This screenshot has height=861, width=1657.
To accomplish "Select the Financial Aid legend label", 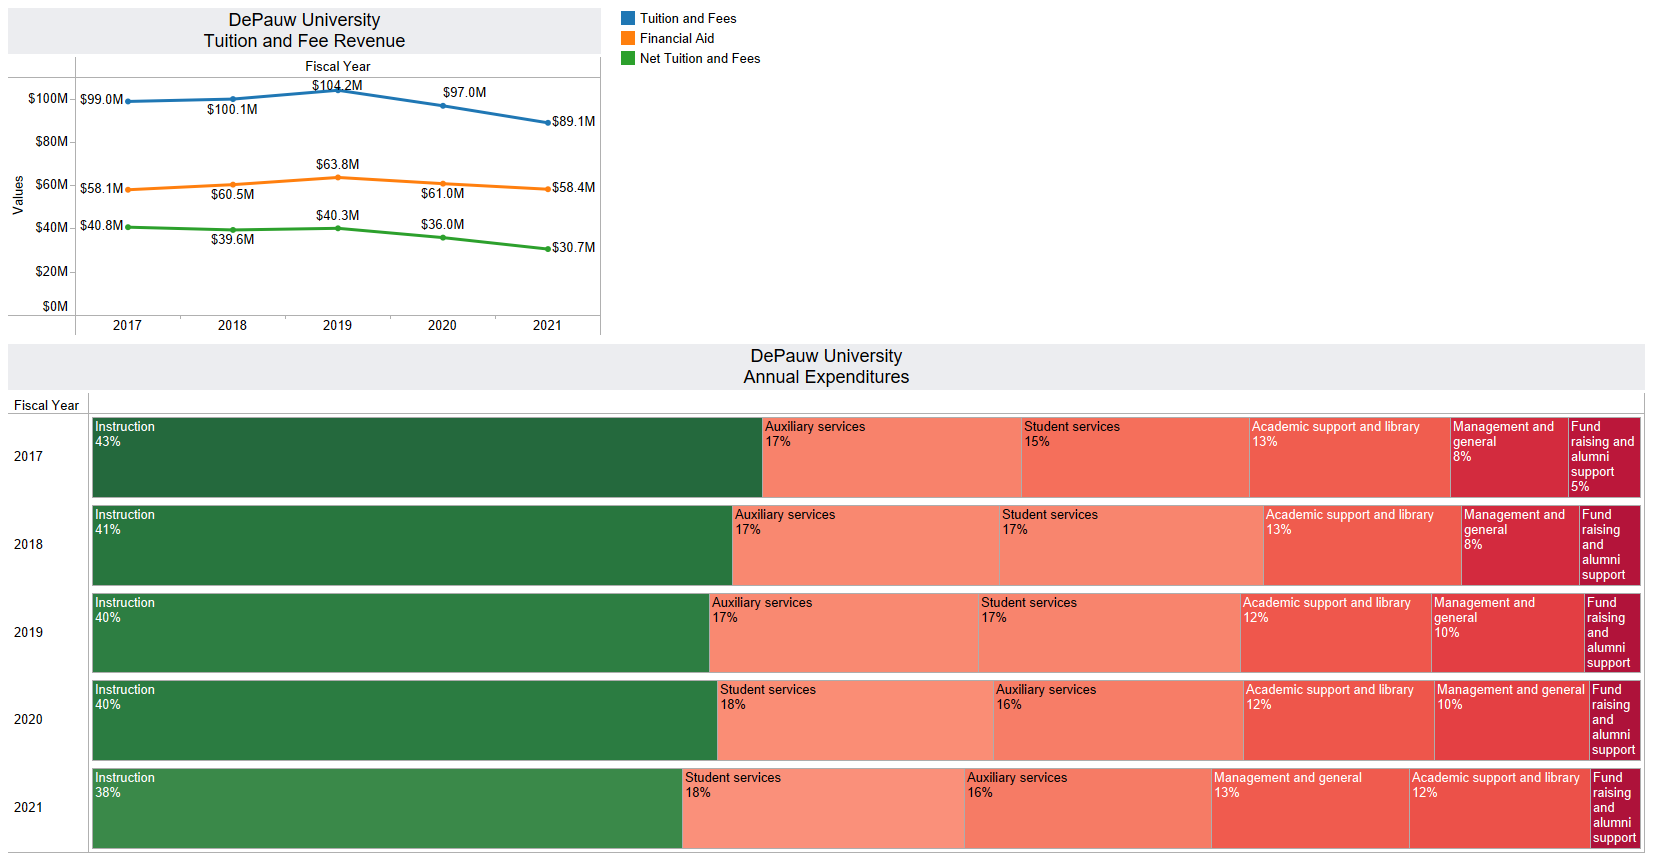I will tap(677, 38).
